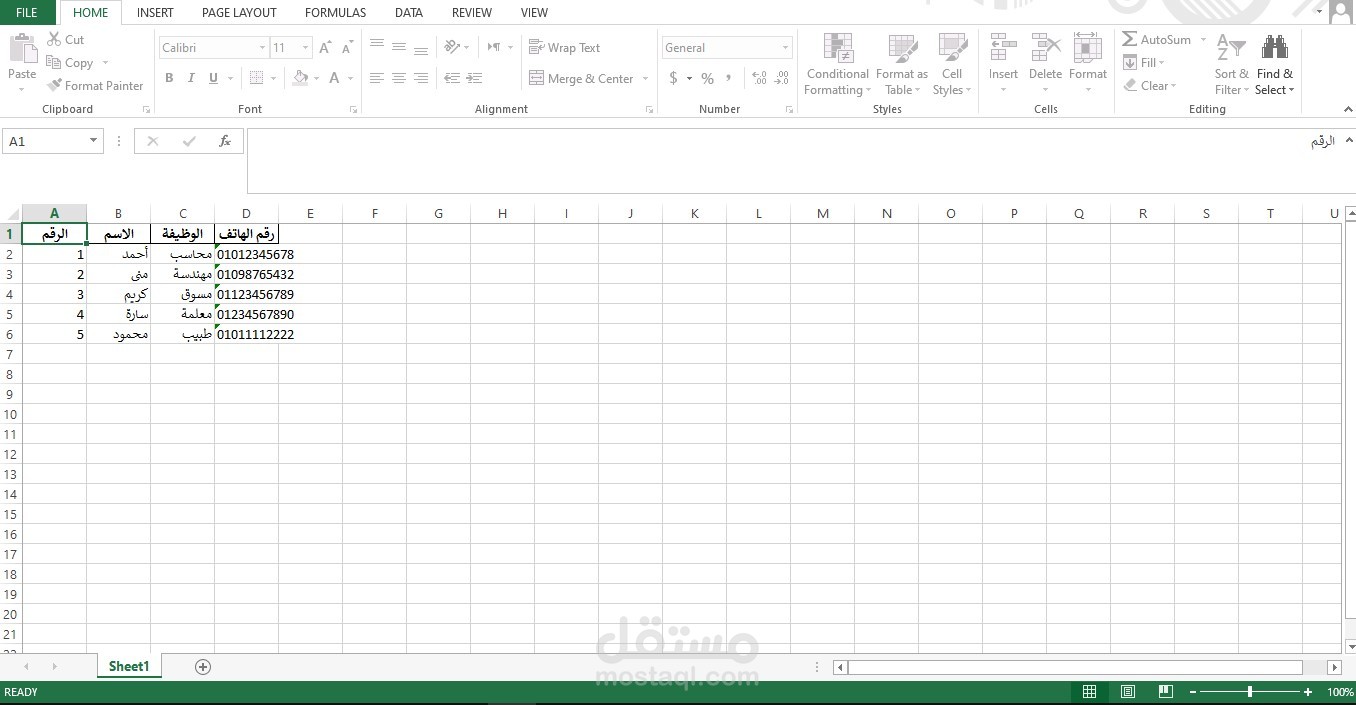Apply accounting dollar format
Screen dimensions: 1356x705
point(674,78)
